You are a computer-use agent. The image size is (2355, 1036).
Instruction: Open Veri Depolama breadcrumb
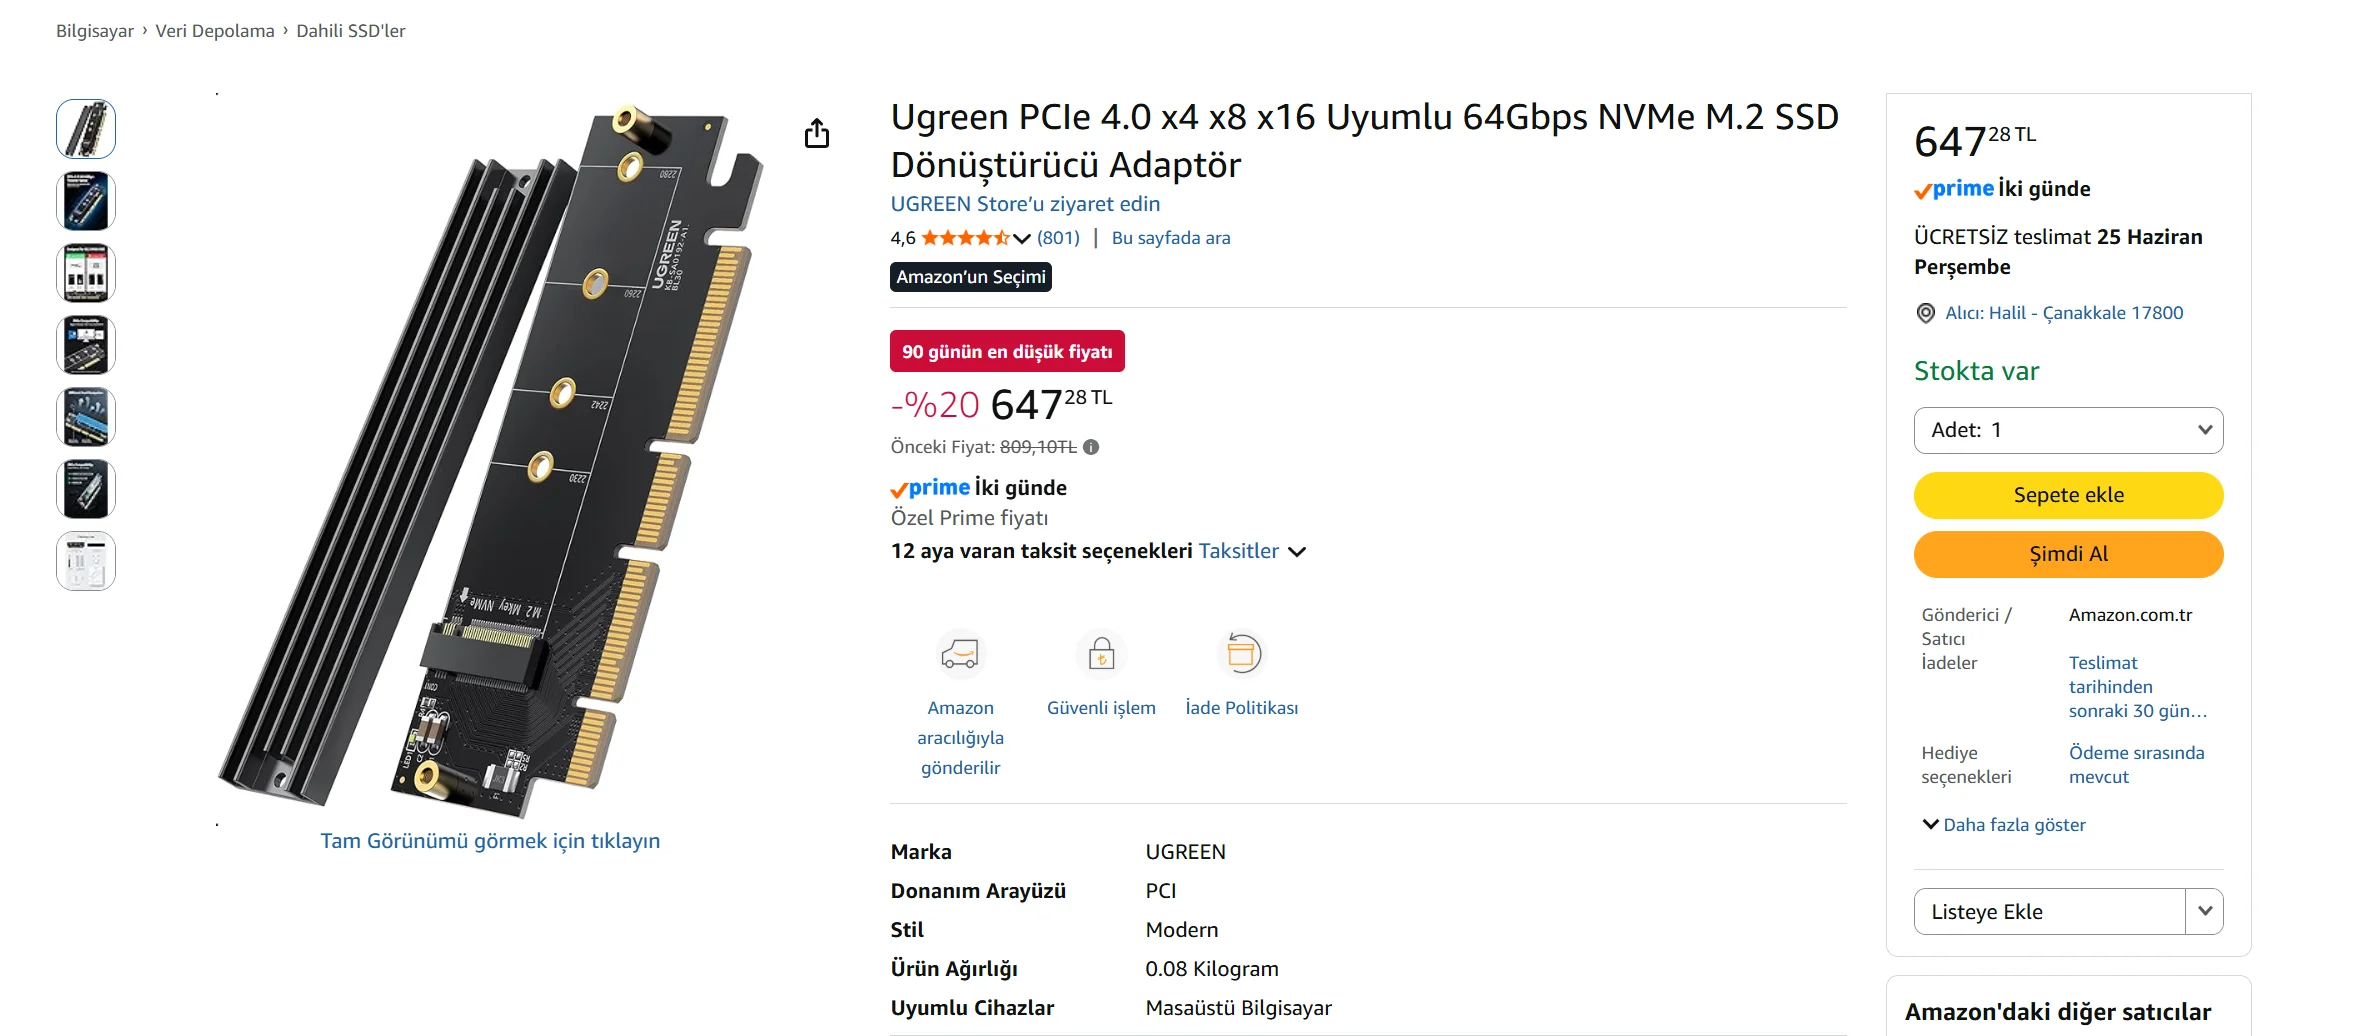click(215, 31)
